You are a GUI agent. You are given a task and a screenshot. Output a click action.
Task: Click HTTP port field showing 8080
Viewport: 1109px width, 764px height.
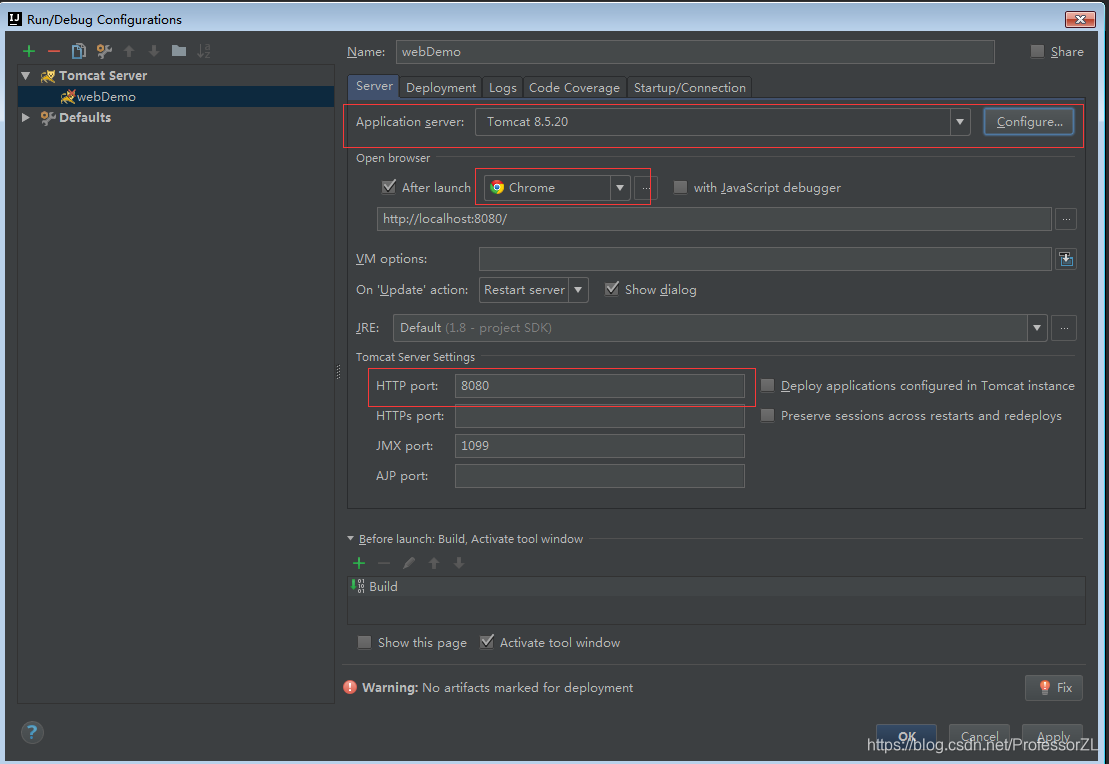click(600, 386)
